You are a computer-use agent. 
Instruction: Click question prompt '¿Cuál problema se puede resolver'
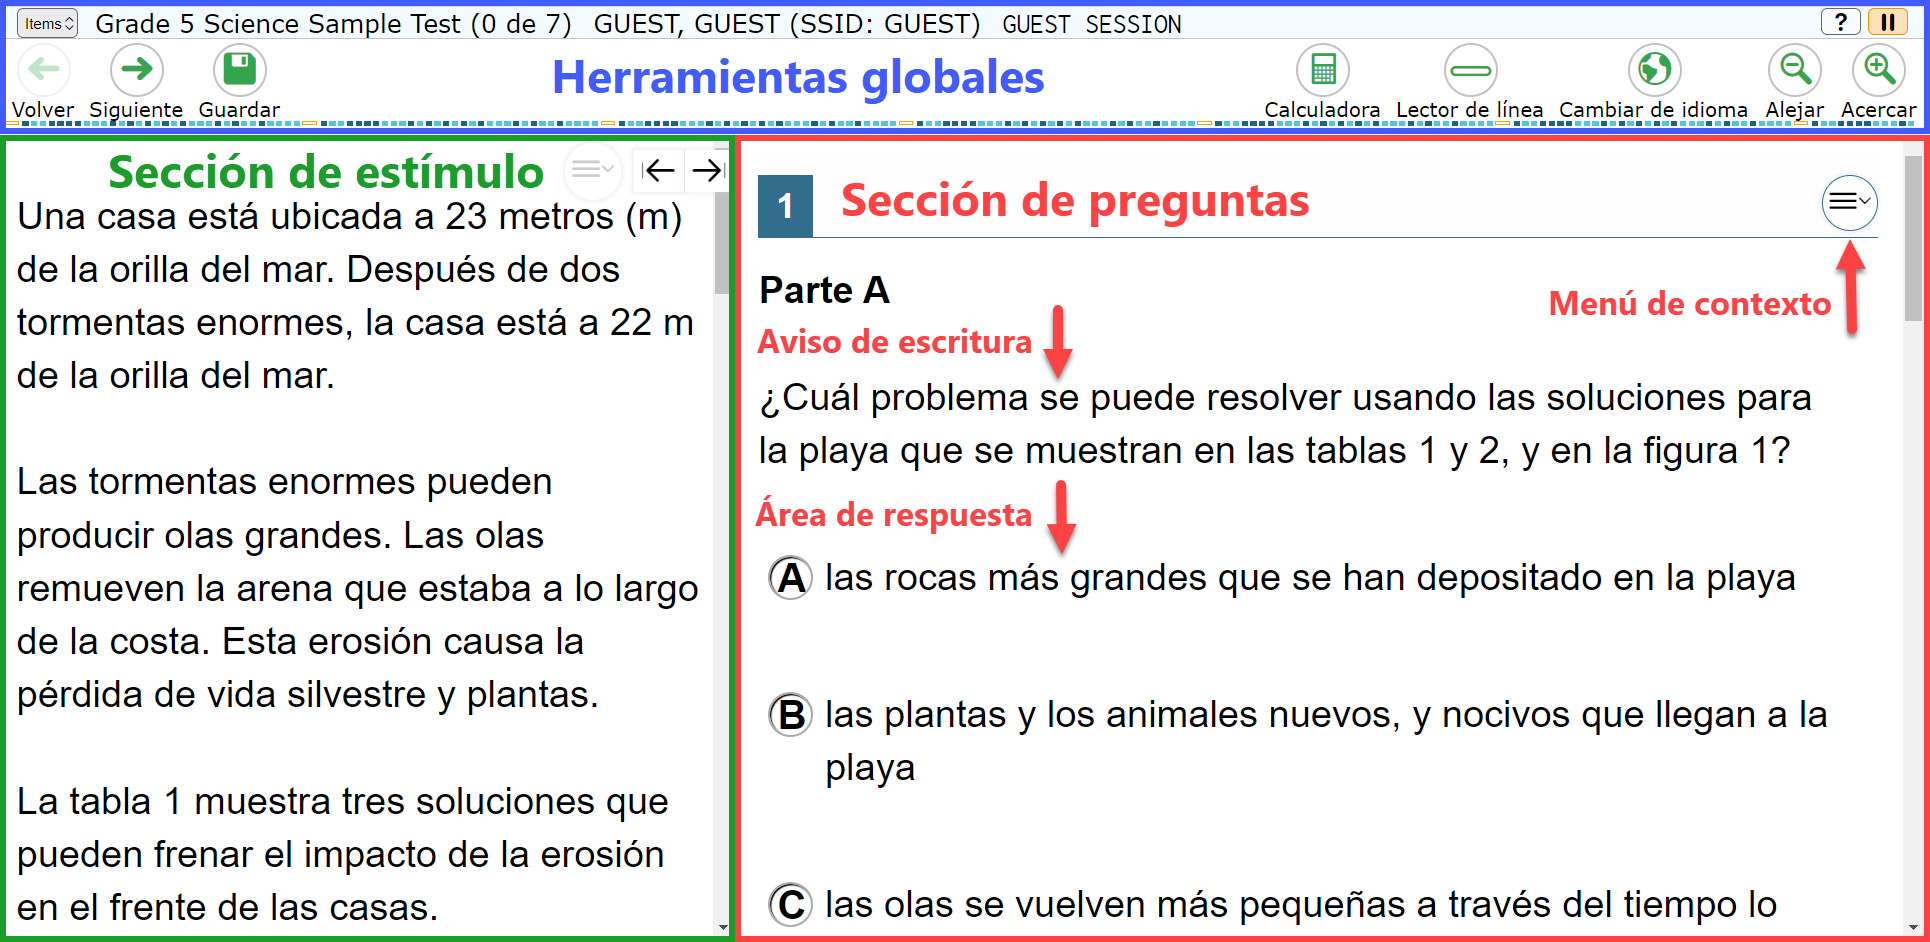[1285, 424]
